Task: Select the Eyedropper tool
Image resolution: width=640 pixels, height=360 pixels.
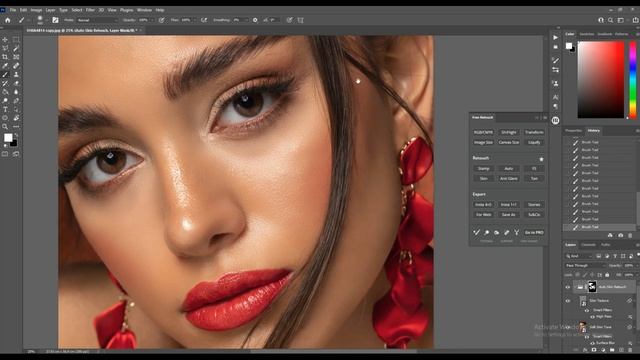Action: pyautogui.click(x=5, y=66)
